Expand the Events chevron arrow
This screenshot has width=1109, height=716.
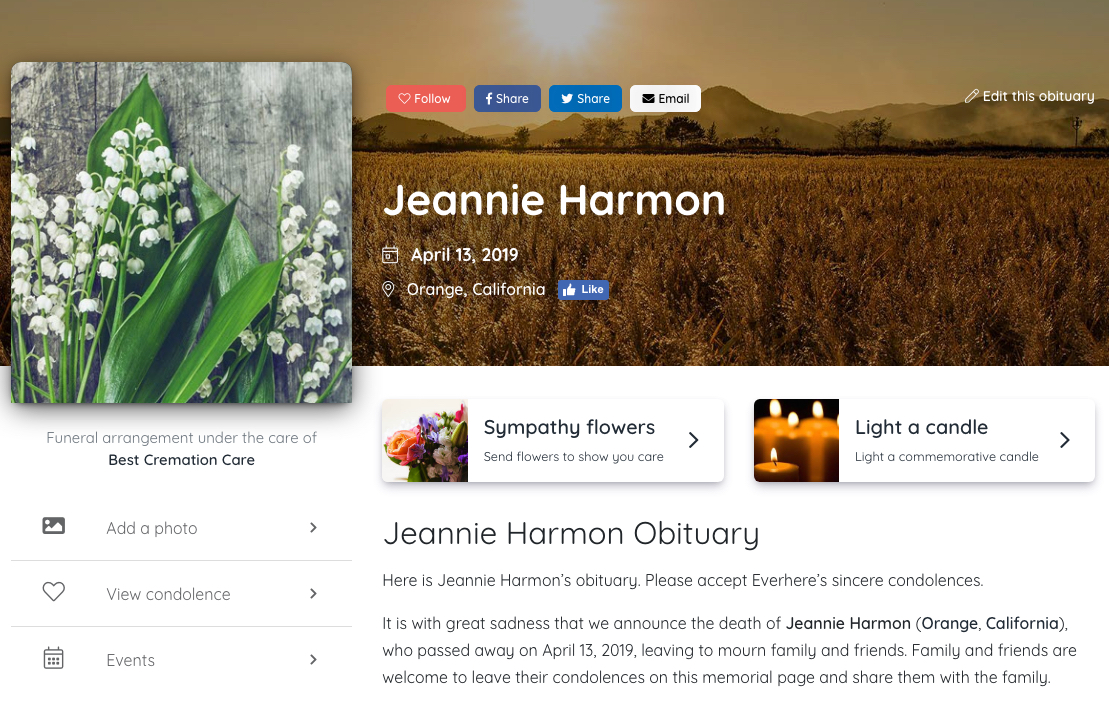click(x=313, y=659)
